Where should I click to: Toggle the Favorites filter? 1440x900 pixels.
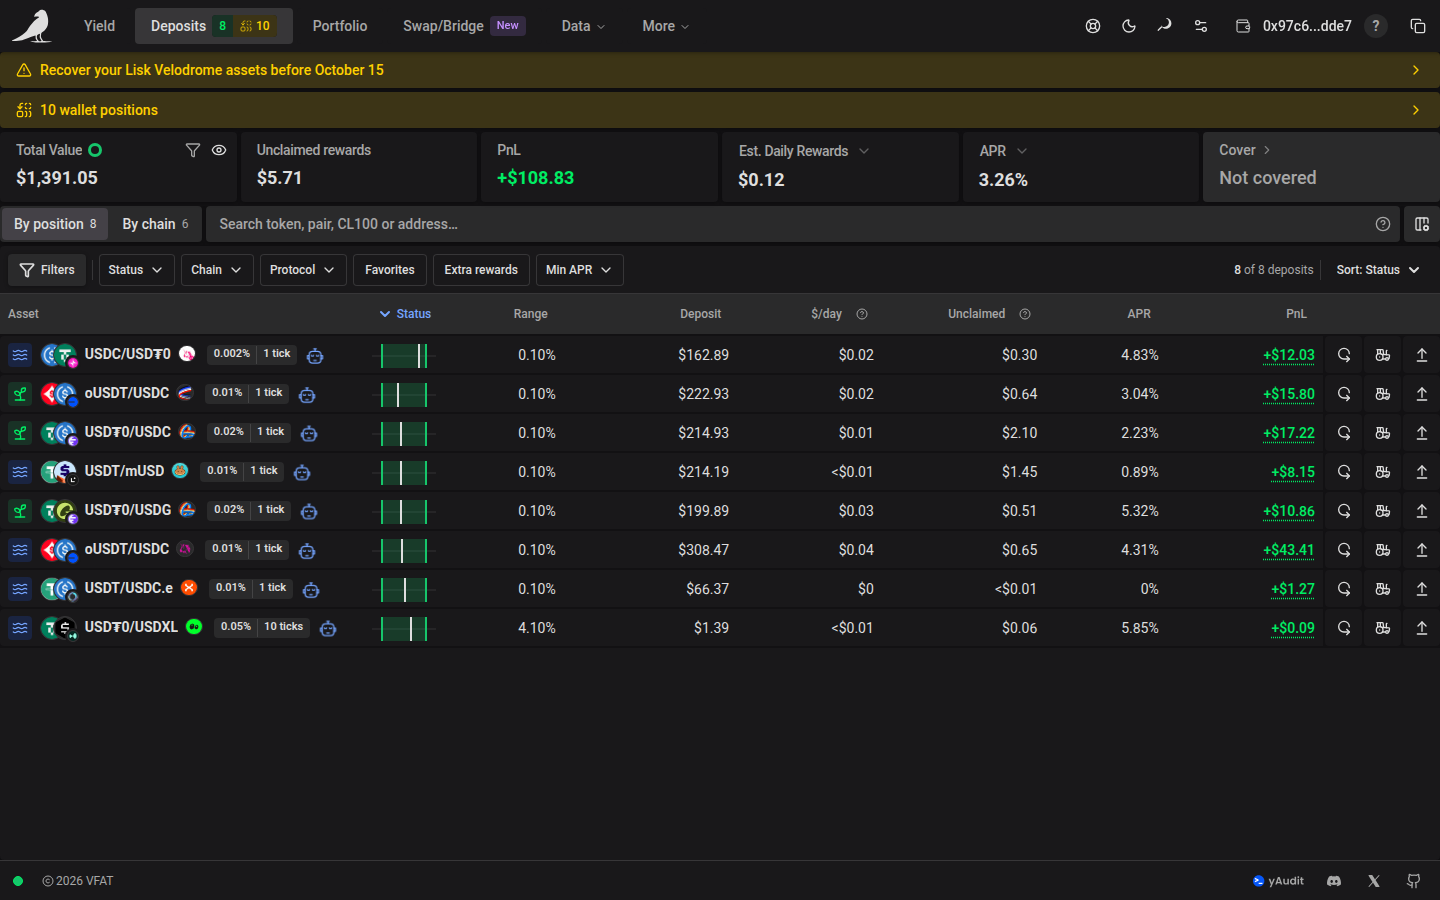click(390, 270)
